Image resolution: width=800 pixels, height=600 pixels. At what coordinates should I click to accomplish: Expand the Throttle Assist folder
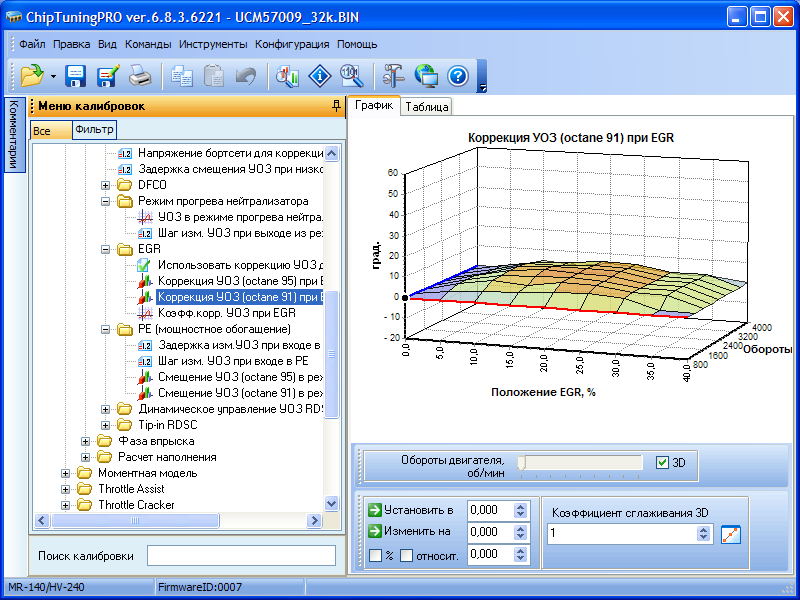pyautogui.click(x=67, y=489)
